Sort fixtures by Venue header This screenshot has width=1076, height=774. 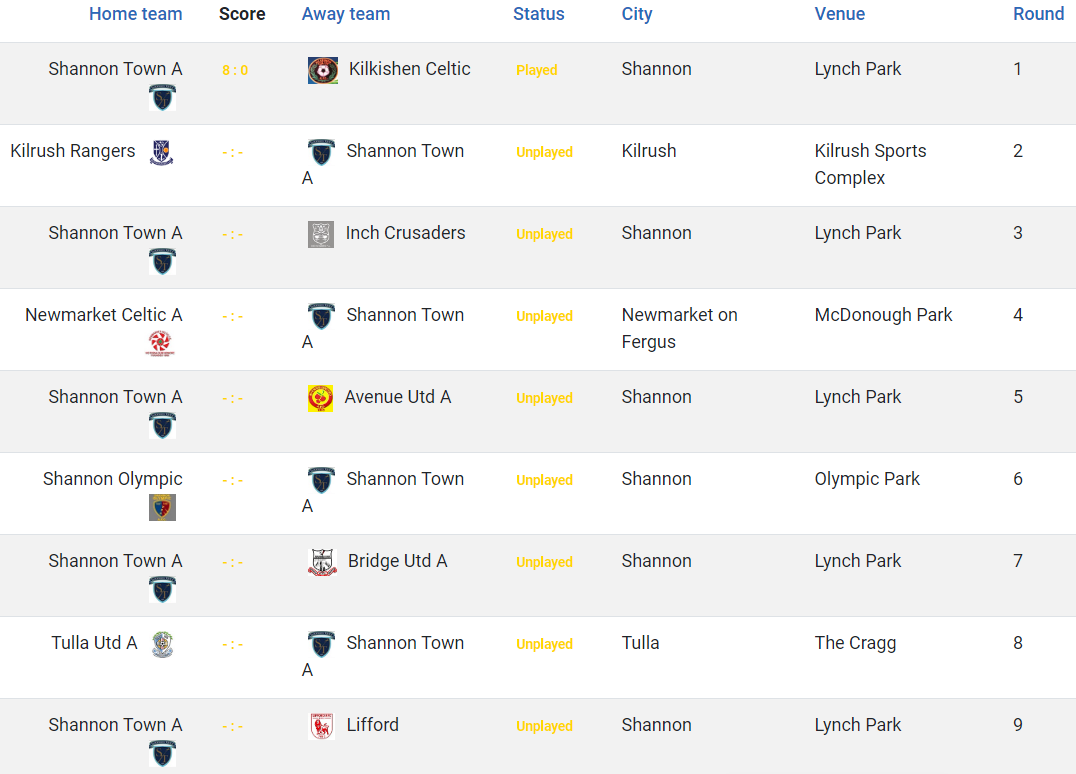839,14
